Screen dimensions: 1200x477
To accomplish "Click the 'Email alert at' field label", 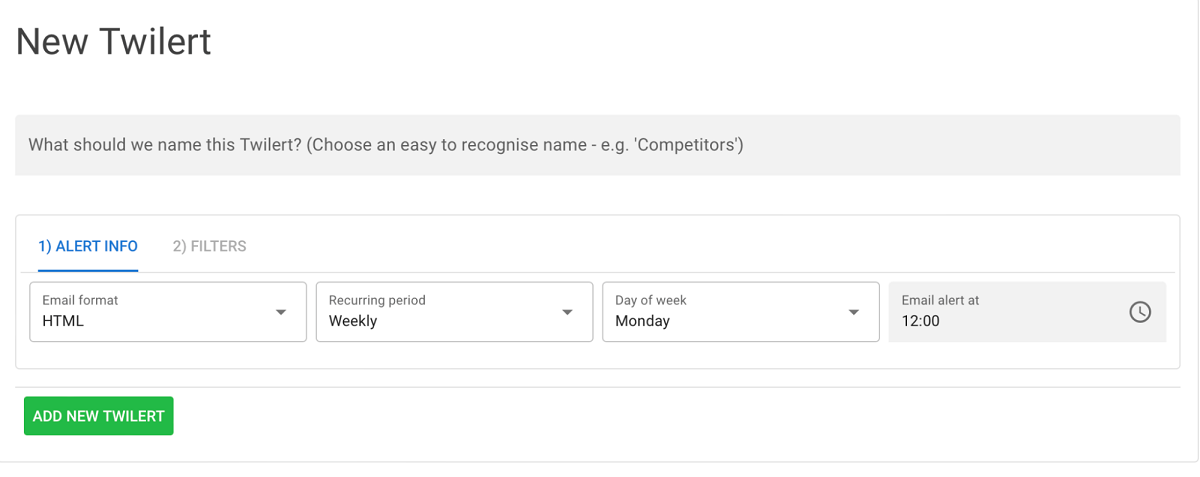I will (940, 300).
